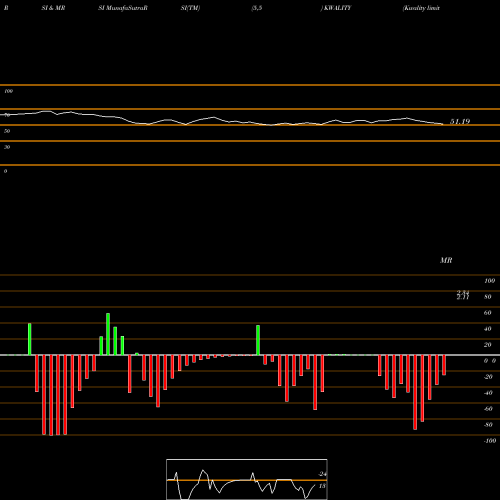Image resolution: width=500 pixels, height=500 pixels.
Task: Click the 18 value in the mini chart
Action: coord(322,486)
